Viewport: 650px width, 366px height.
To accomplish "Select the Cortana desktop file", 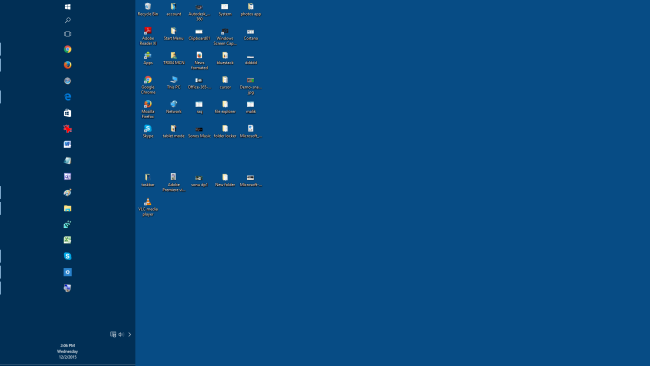I will pos(251,34).
